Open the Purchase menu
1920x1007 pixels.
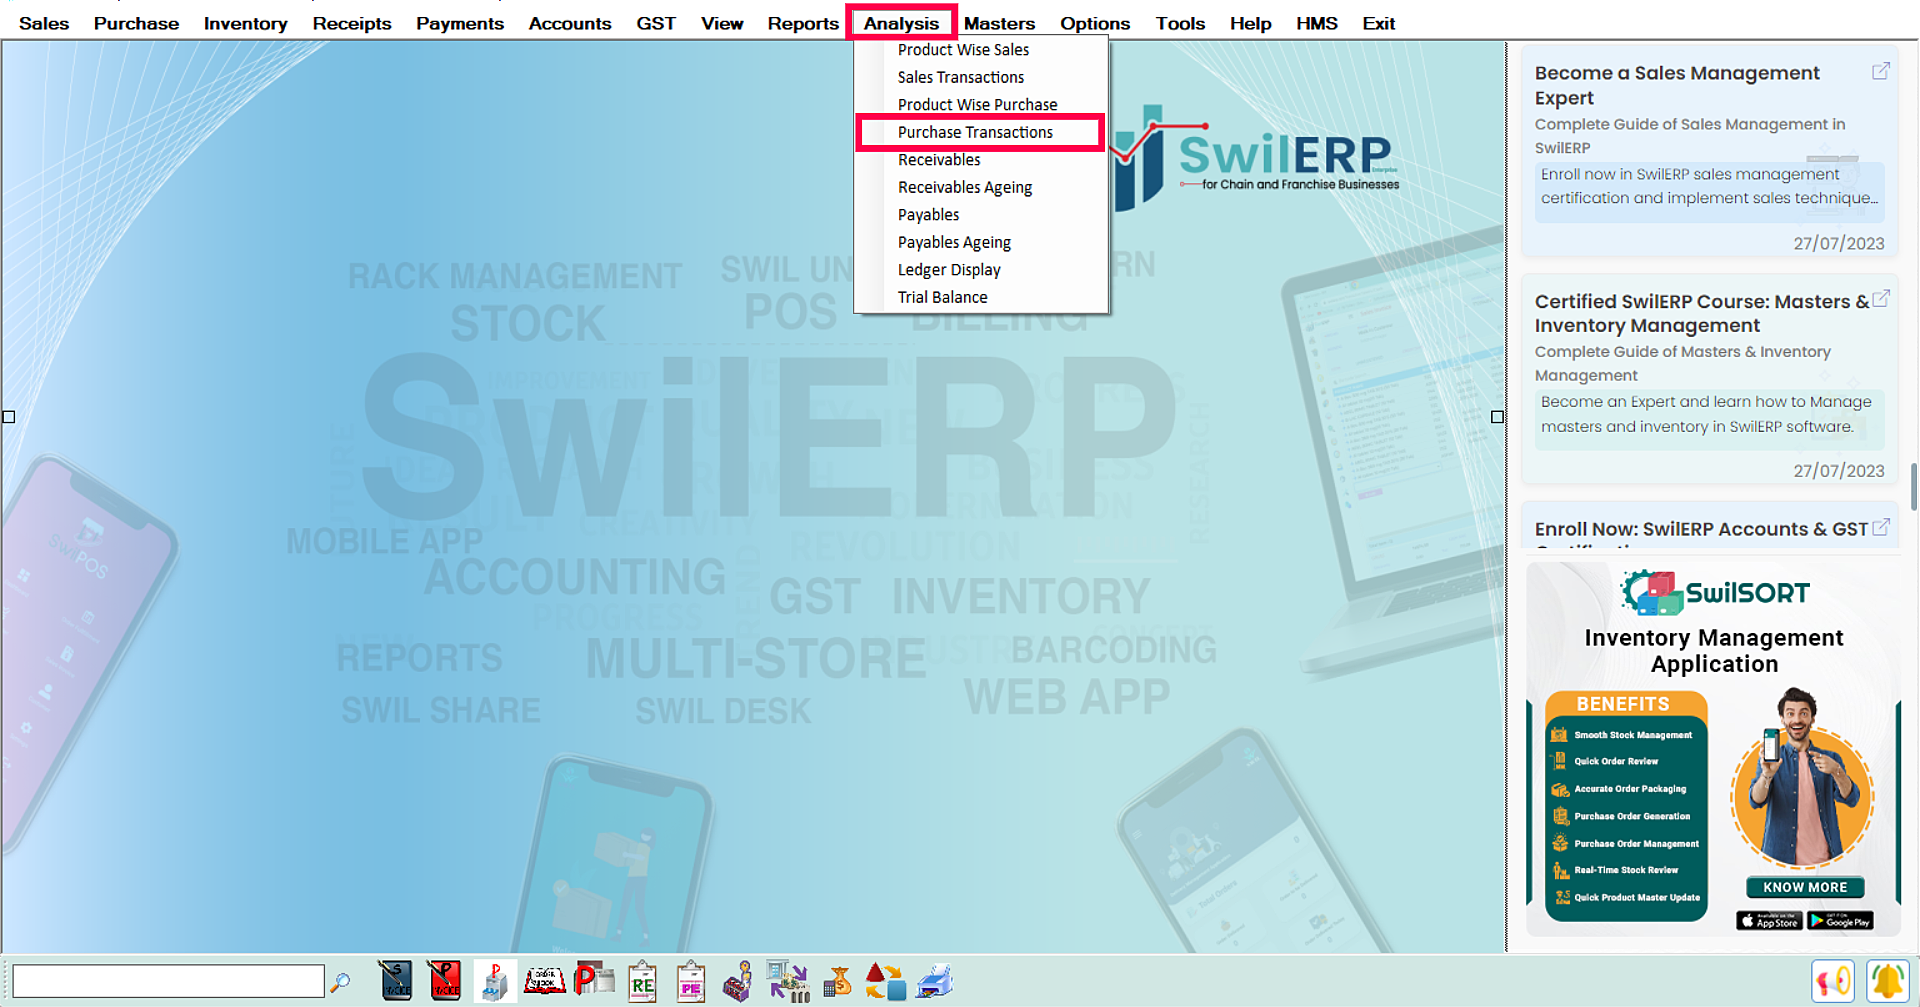[136, 23]
